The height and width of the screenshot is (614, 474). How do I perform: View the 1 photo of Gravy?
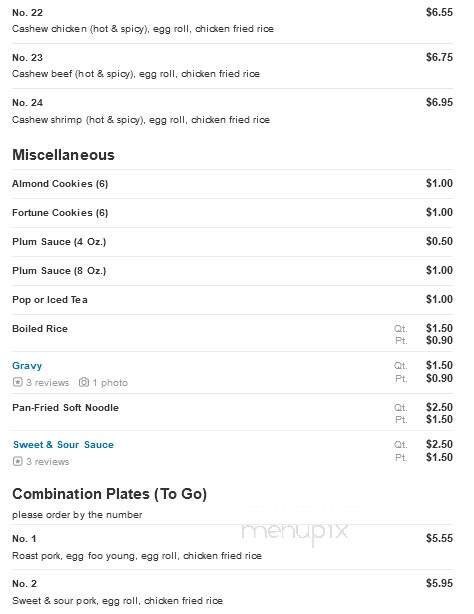(x=110, y=383)
